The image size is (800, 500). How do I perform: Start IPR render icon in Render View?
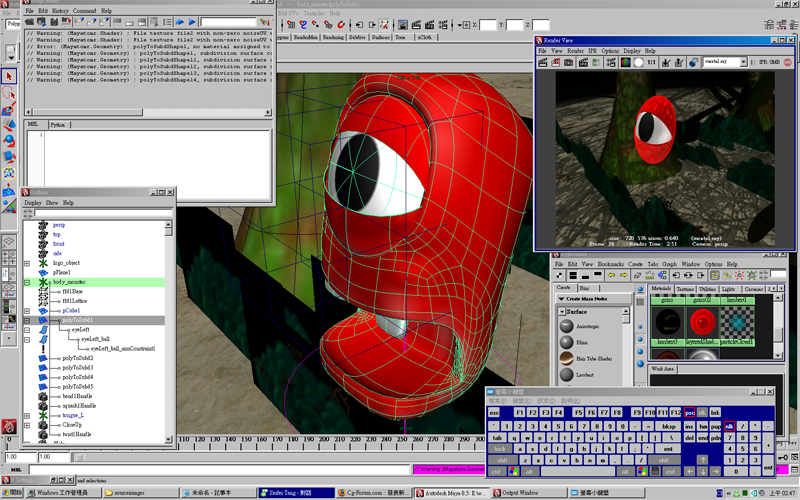coord(583,62)
